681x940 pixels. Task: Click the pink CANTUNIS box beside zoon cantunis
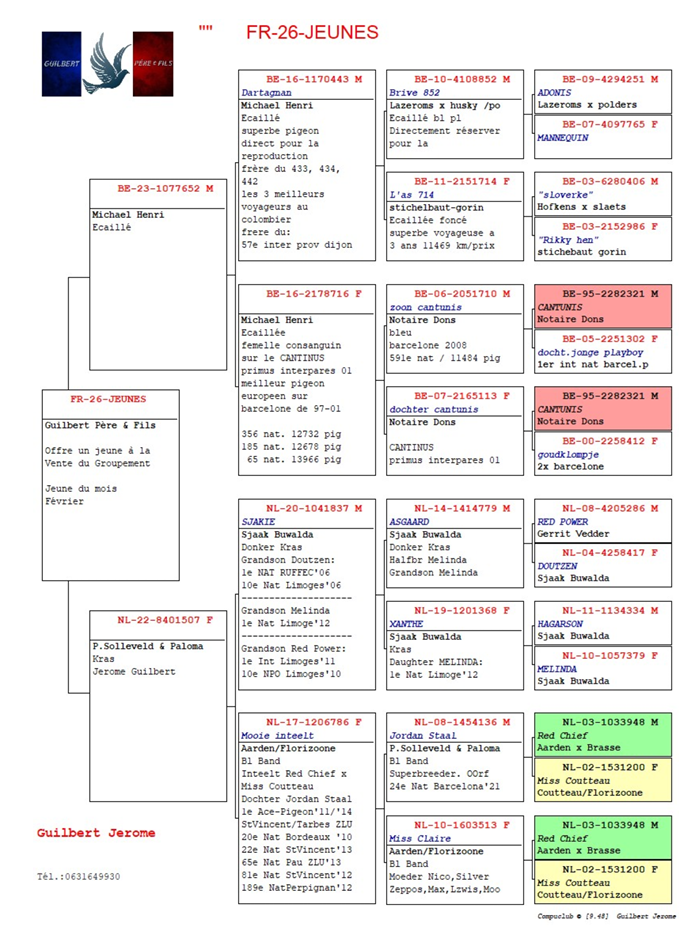602,306
